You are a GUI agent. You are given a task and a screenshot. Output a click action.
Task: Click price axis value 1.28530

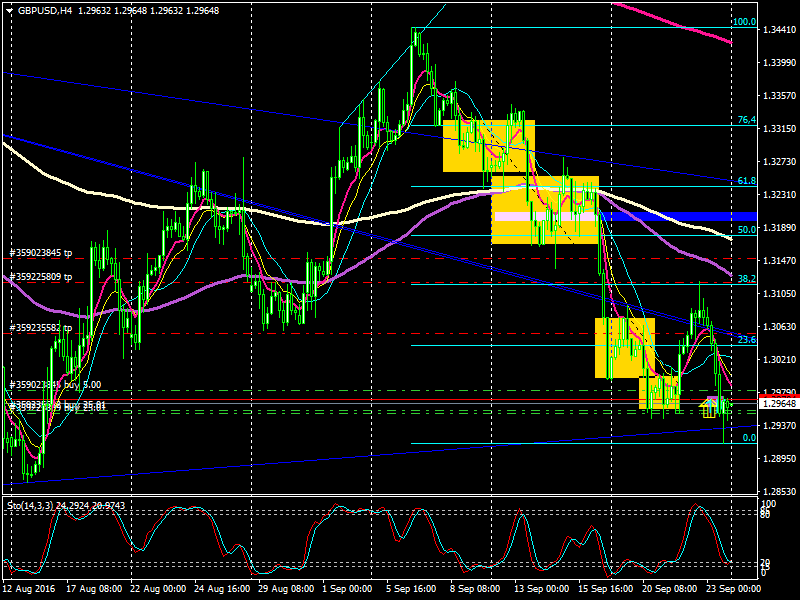779,491
